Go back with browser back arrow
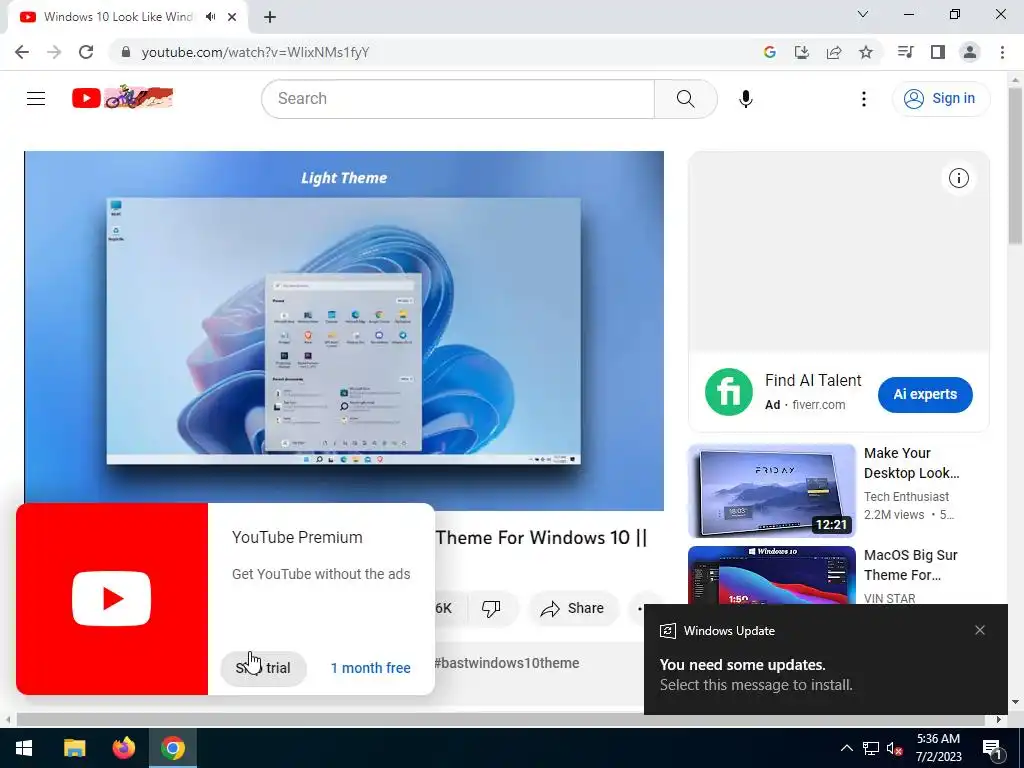This screenshot has width=1024, height=768. pyautogui.click(x=22, y=52)
